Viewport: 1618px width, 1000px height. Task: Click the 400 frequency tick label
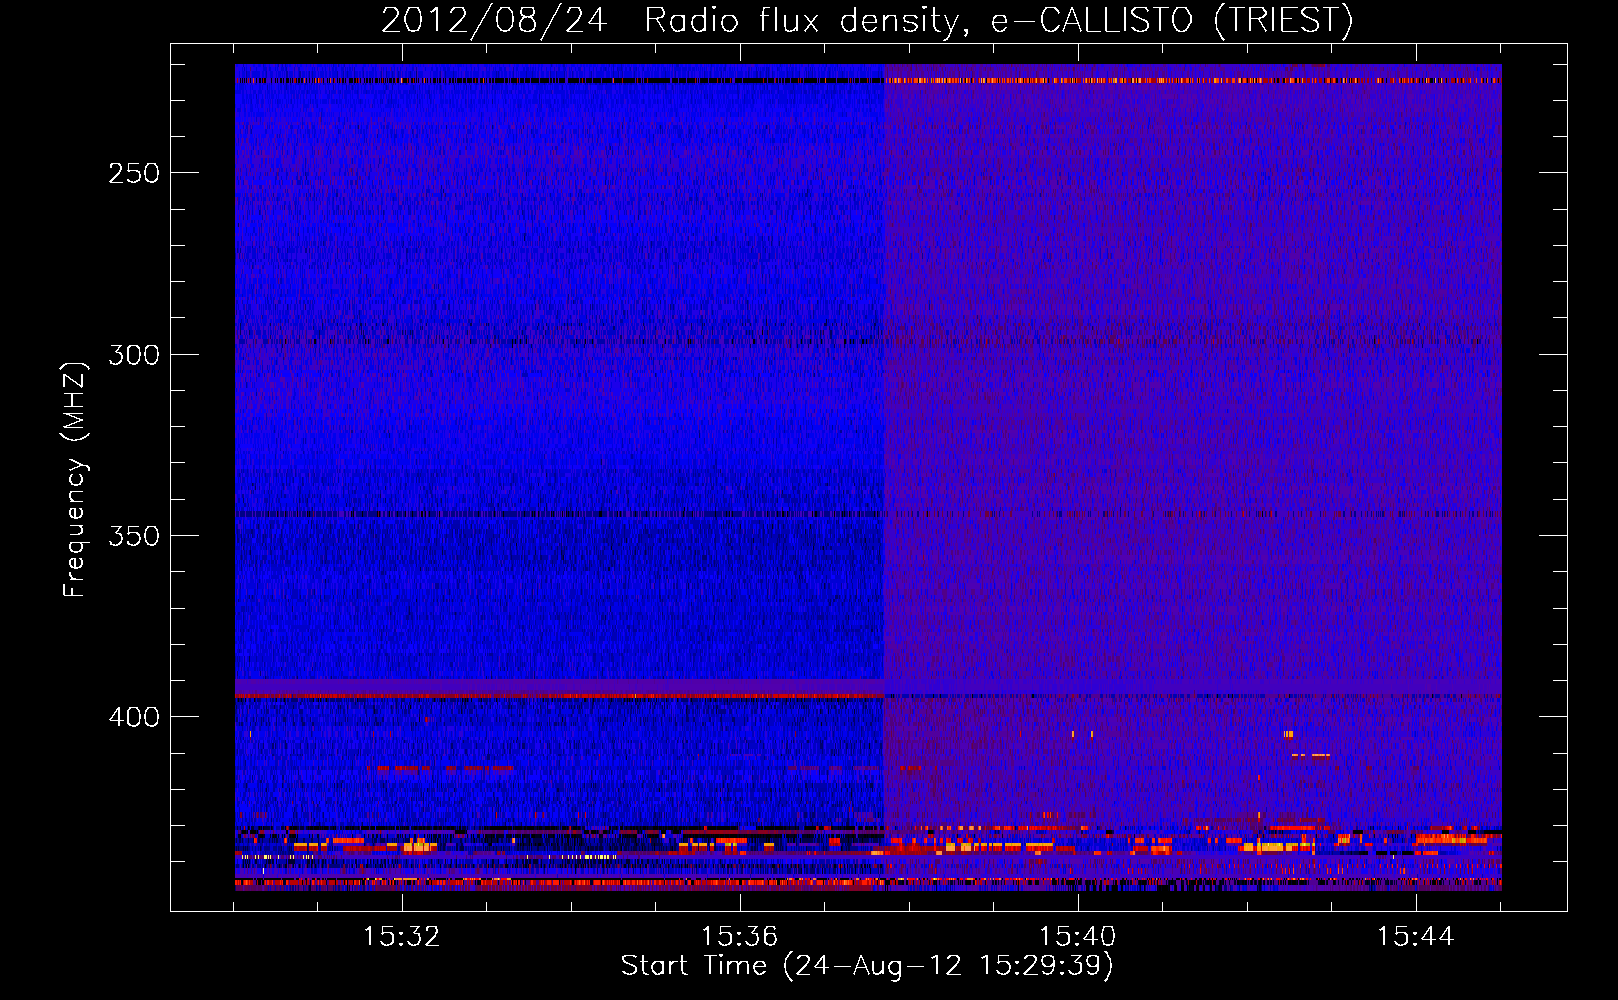pyautogui.click(x=134, y=717)
